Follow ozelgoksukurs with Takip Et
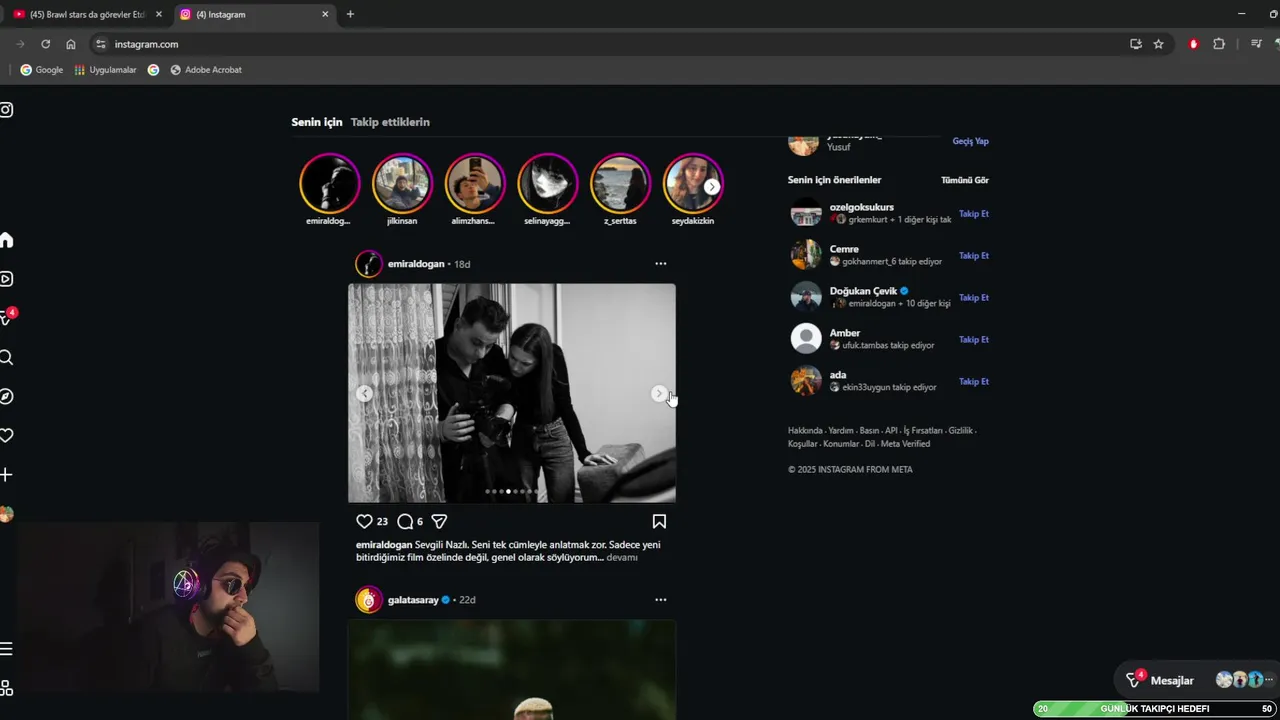The image size is (1280, 720). click(974, 214)
